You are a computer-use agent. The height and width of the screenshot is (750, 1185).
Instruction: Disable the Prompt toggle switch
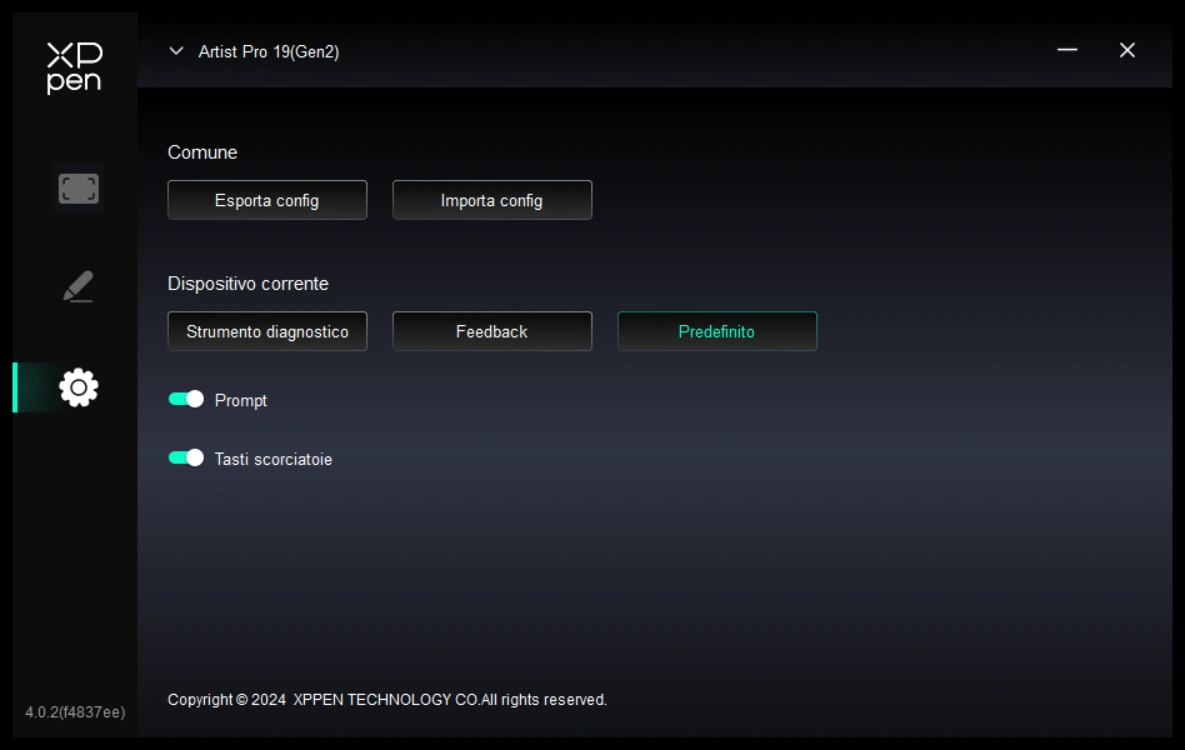pyautogui.click(x=186, y=399)
